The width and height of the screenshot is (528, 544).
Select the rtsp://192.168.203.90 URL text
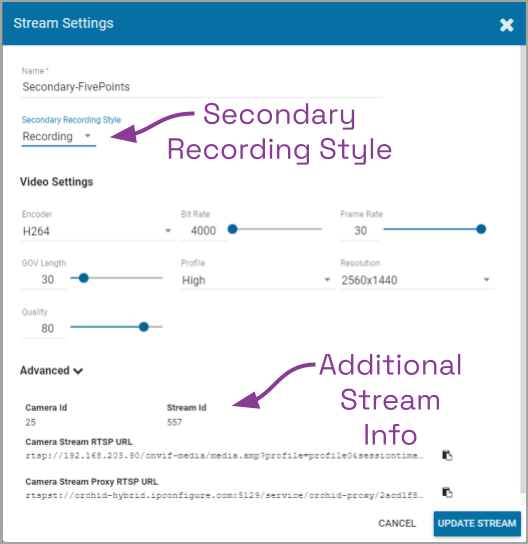coord(224,456)
